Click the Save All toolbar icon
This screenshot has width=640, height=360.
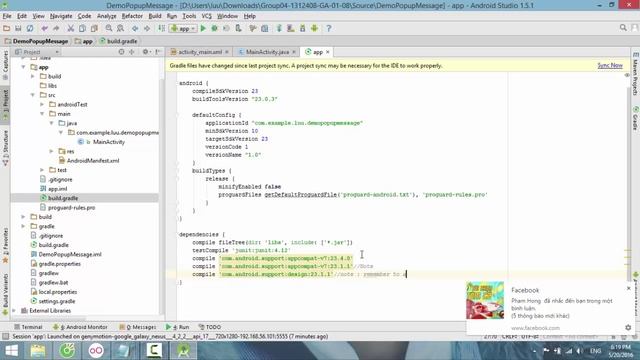click(x=18, y=28)
